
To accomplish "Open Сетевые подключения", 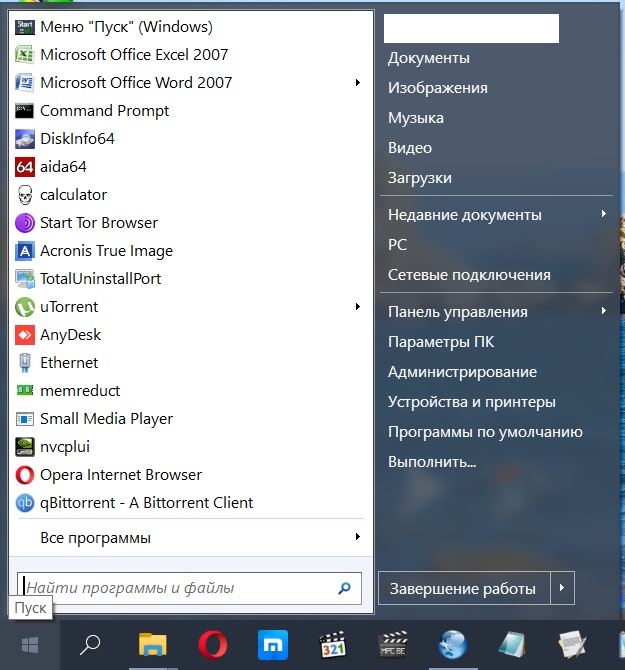I will pos(469,275).
